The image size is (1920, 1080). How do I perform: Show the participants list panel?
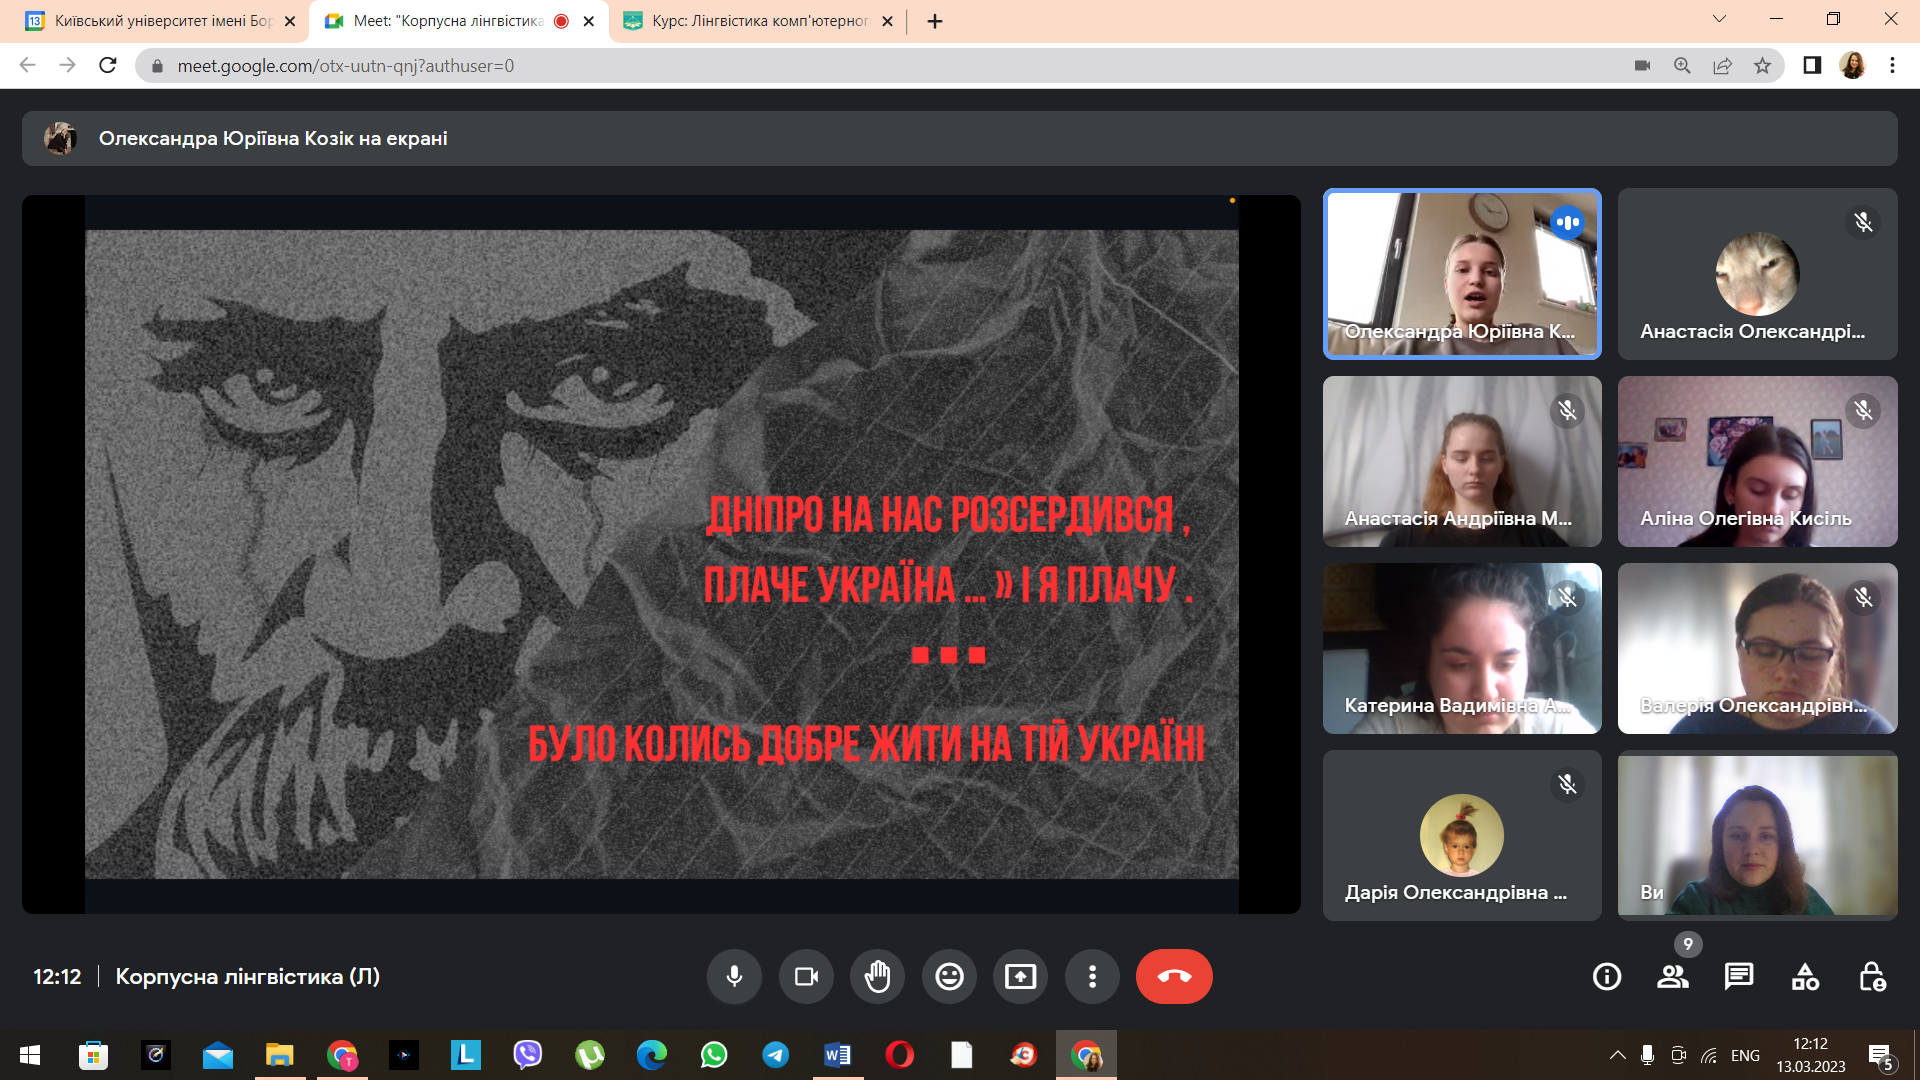[1672, 976]
